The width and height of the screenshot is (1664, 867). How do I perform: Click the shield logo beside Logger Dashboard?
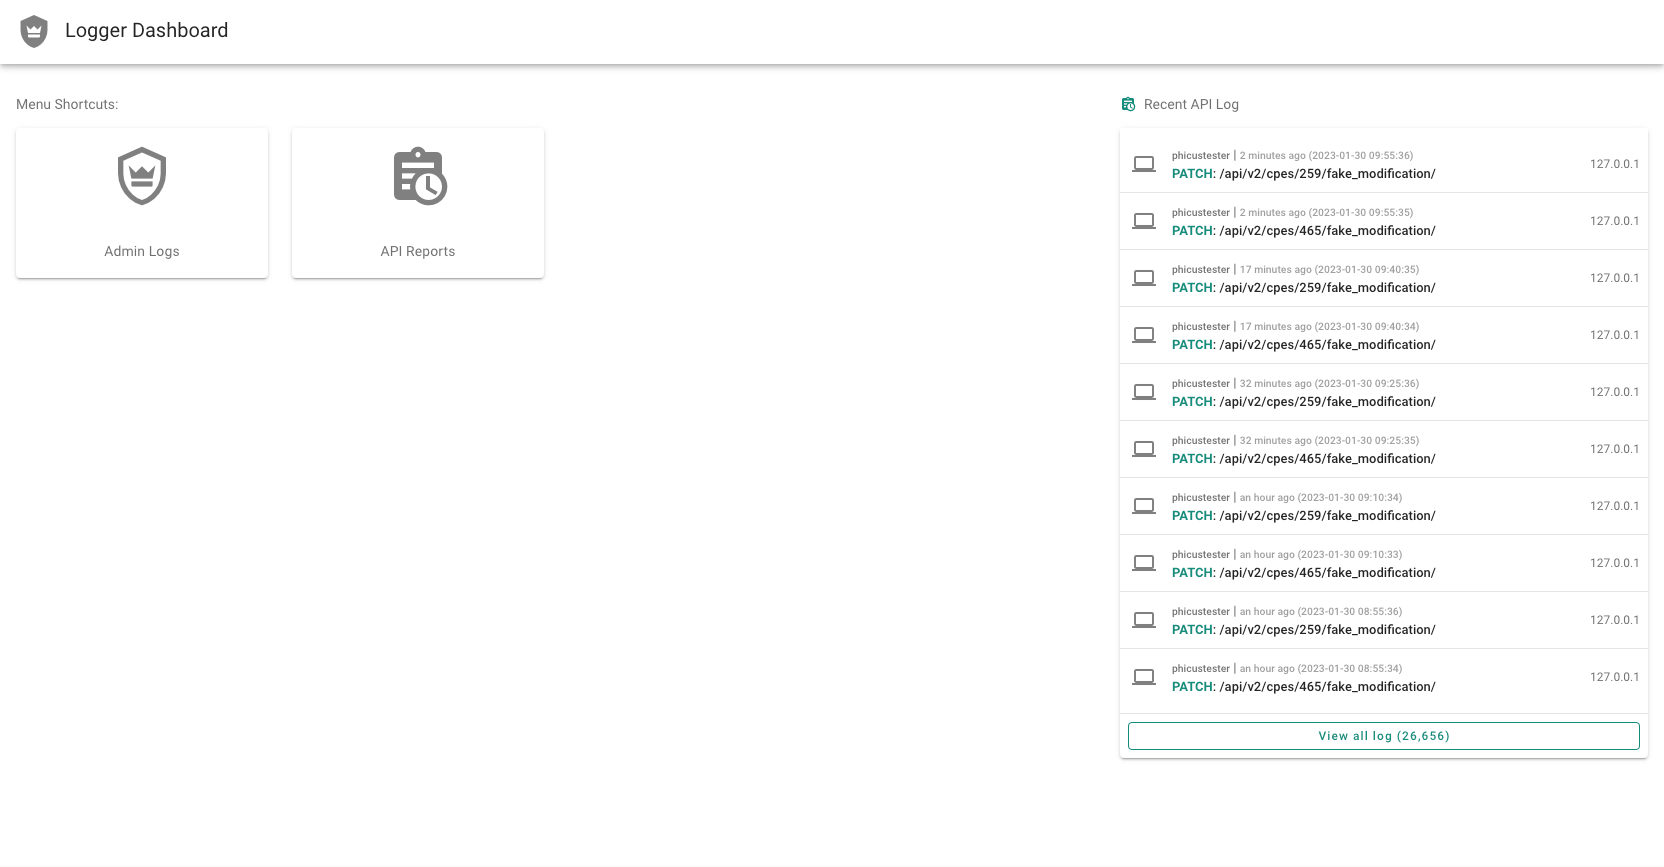34,31
